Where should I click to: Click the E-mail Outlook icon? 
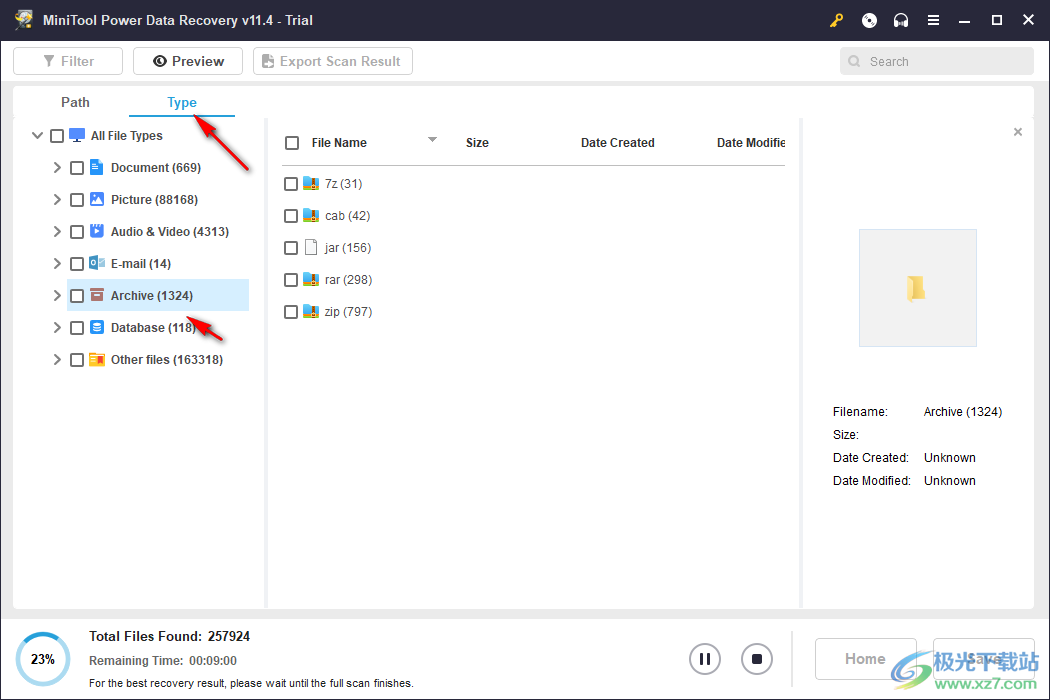tap(96, 263)
